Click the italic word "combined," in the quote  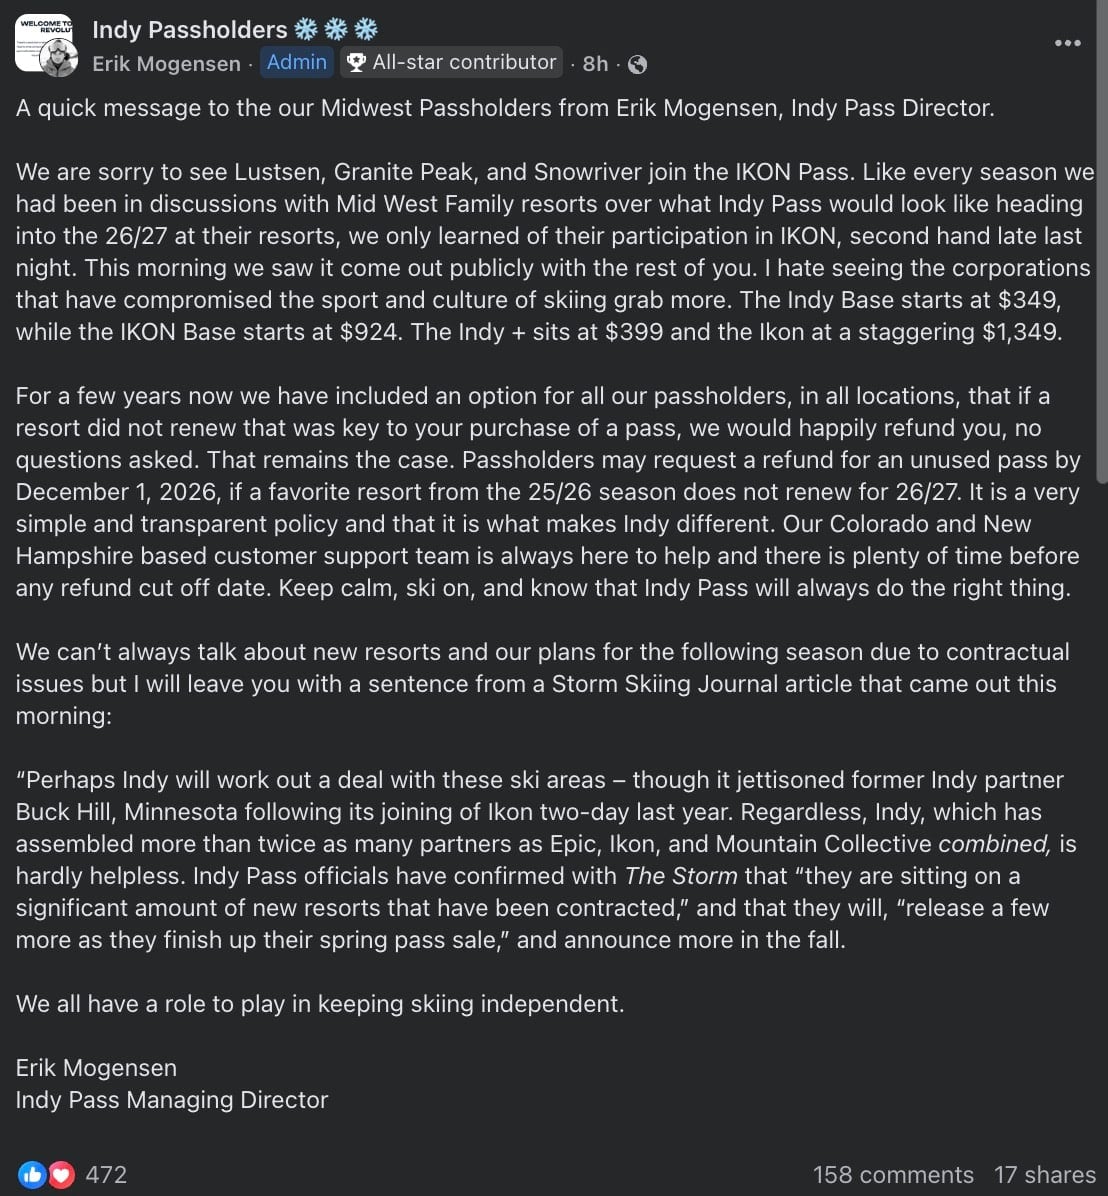994,844
